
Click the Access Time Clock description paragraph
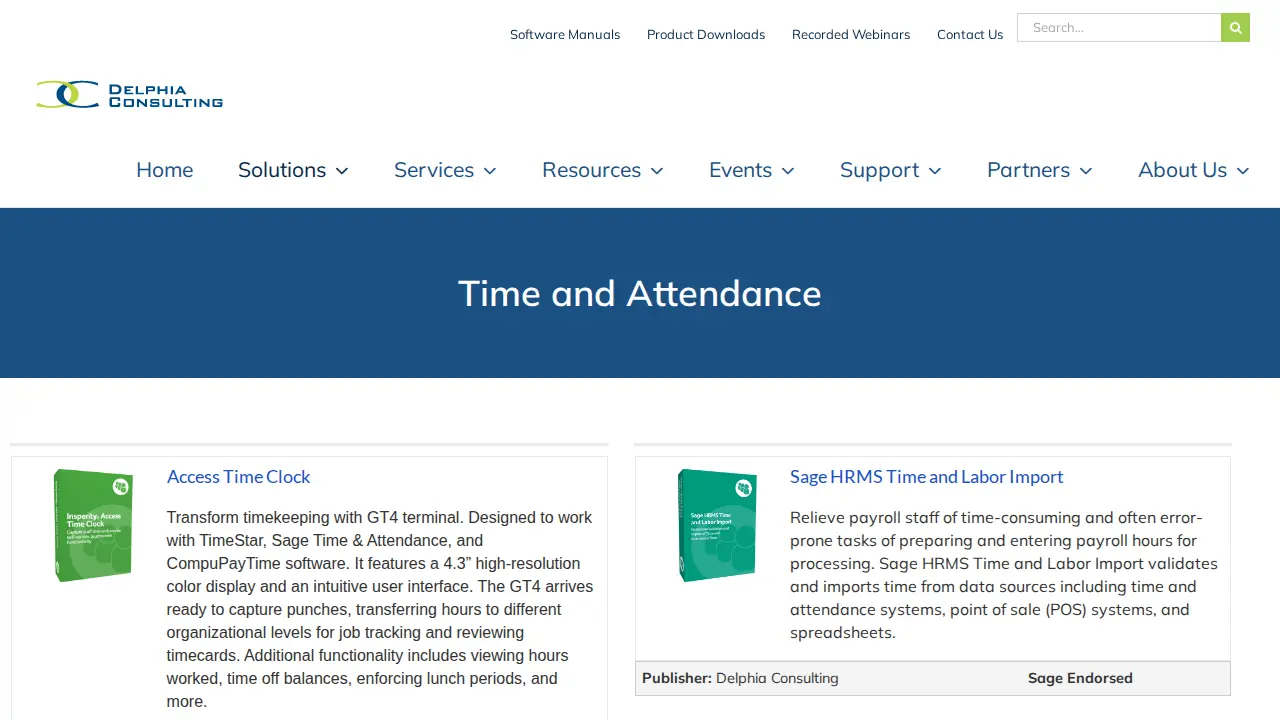pyautogui.click(x=380, y=609)
